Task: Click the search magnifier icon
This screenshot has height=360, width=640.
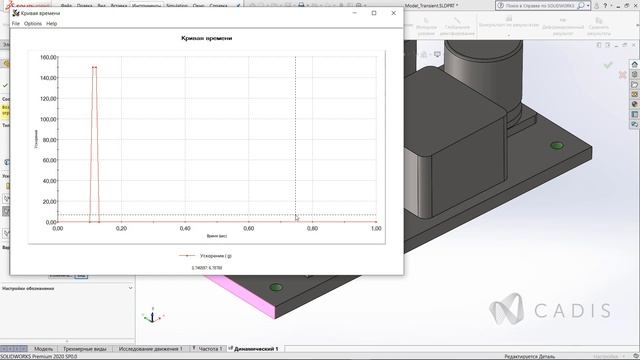Action: [x=580, y=6]
